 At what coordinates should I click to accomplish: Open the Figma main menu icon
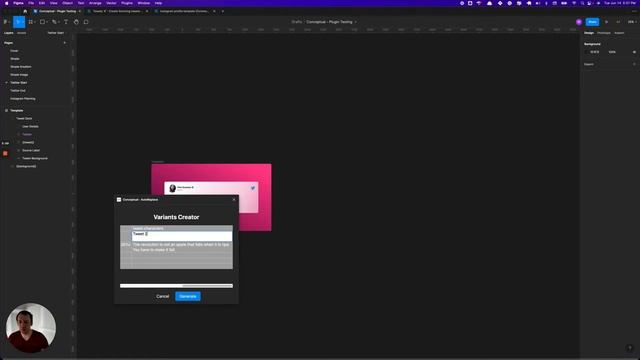[x=5, y=22]
